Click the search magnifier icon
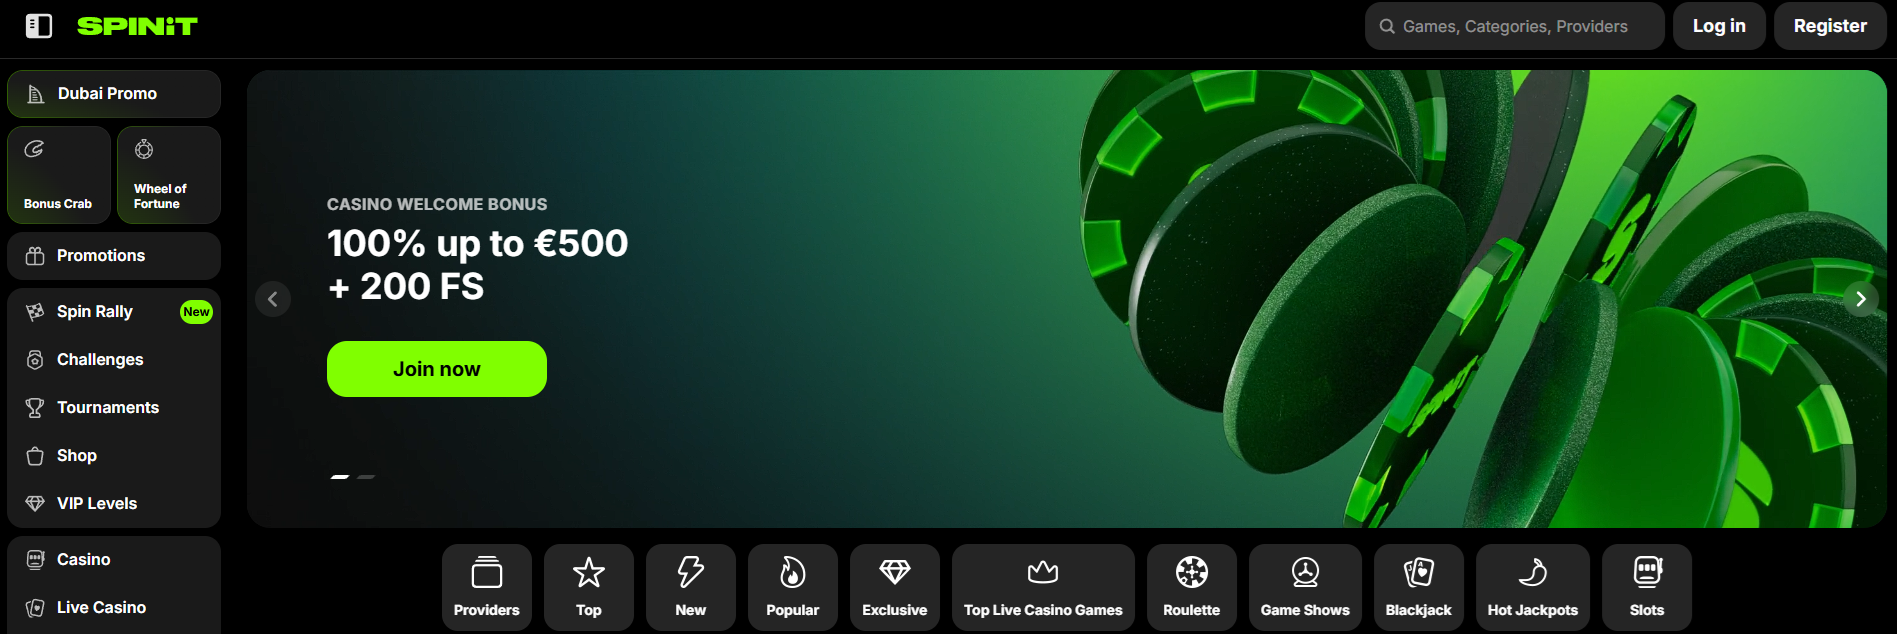Viewport: 1897px width, 634px height. 1387,26
